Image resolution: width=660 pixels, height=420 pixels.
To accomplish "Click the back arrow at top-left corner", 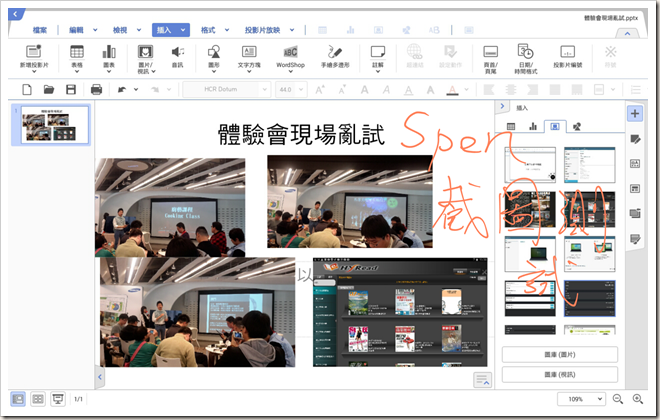I will pyautogui.click(x=15, y=14).
